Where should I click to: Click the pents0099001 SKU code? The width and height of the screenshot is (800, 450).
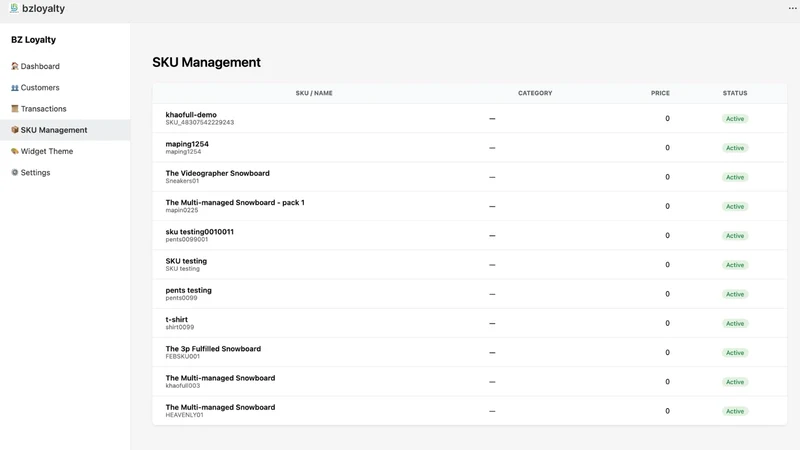[187, 239]
